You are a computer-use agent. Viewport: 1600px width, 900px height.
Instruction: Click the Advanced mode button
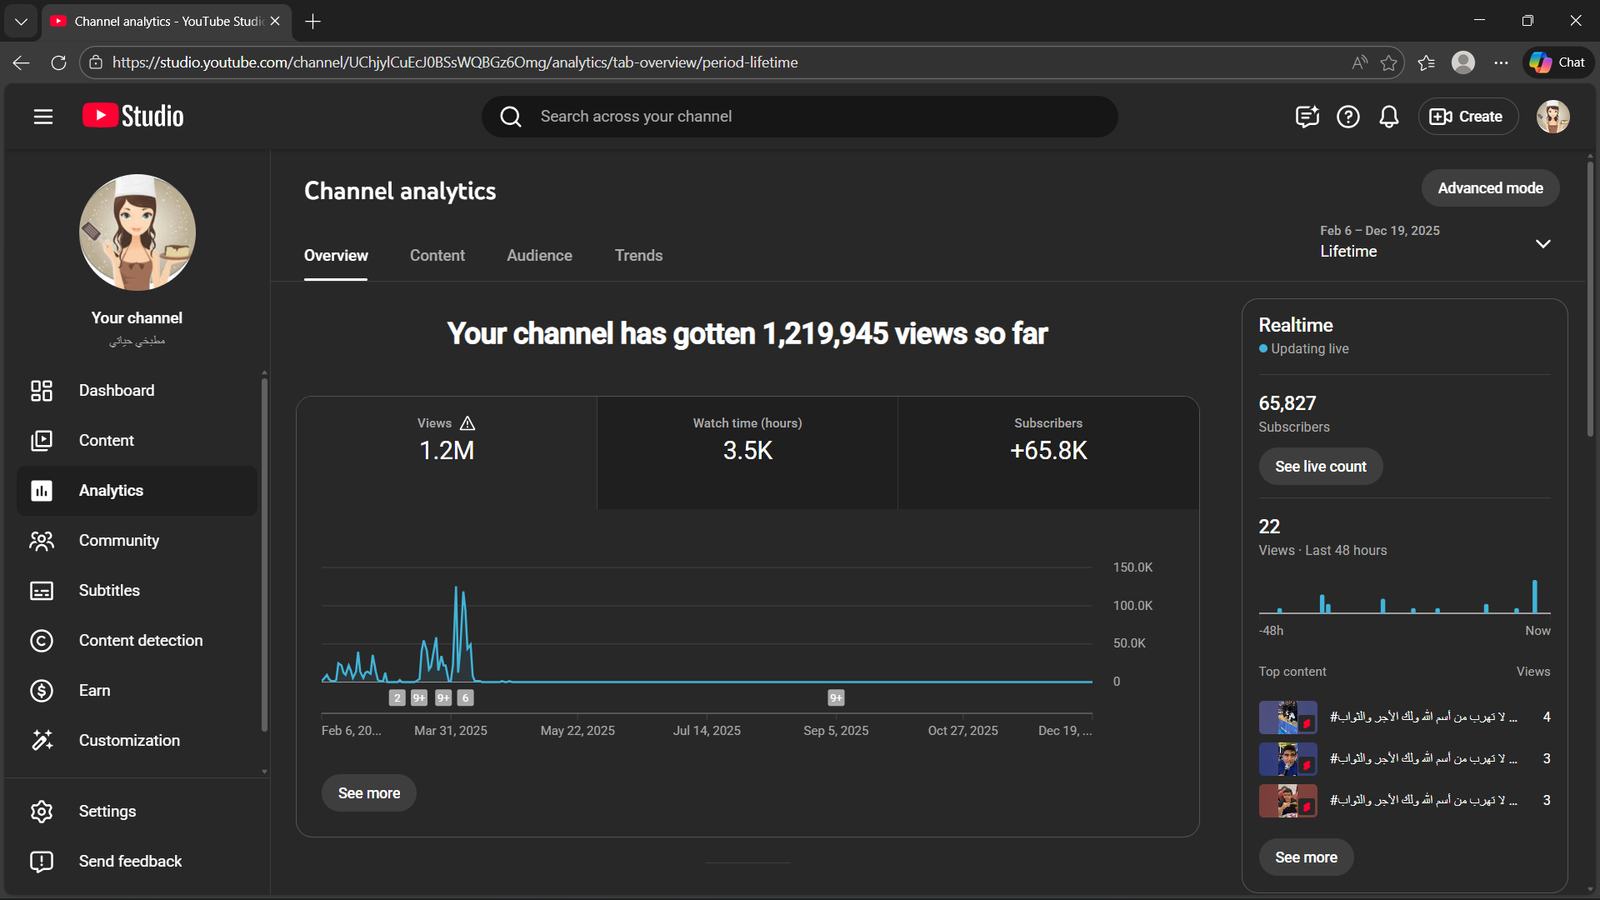1490,188
